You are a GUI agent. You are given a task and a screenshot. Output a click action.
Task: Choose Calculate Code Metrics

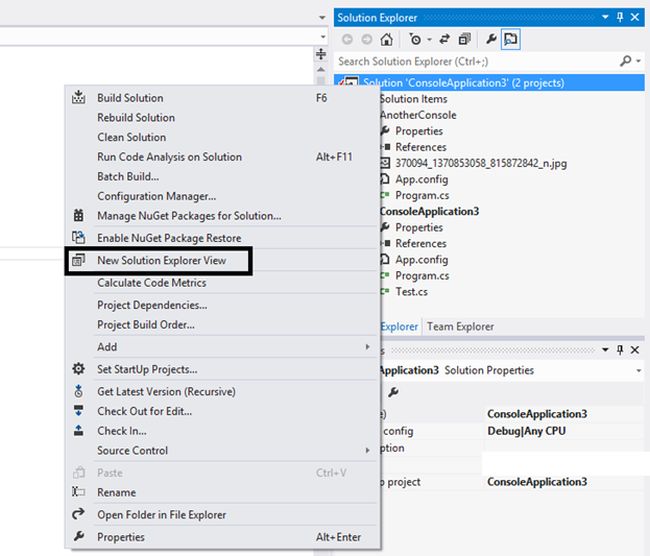(223, 283)
